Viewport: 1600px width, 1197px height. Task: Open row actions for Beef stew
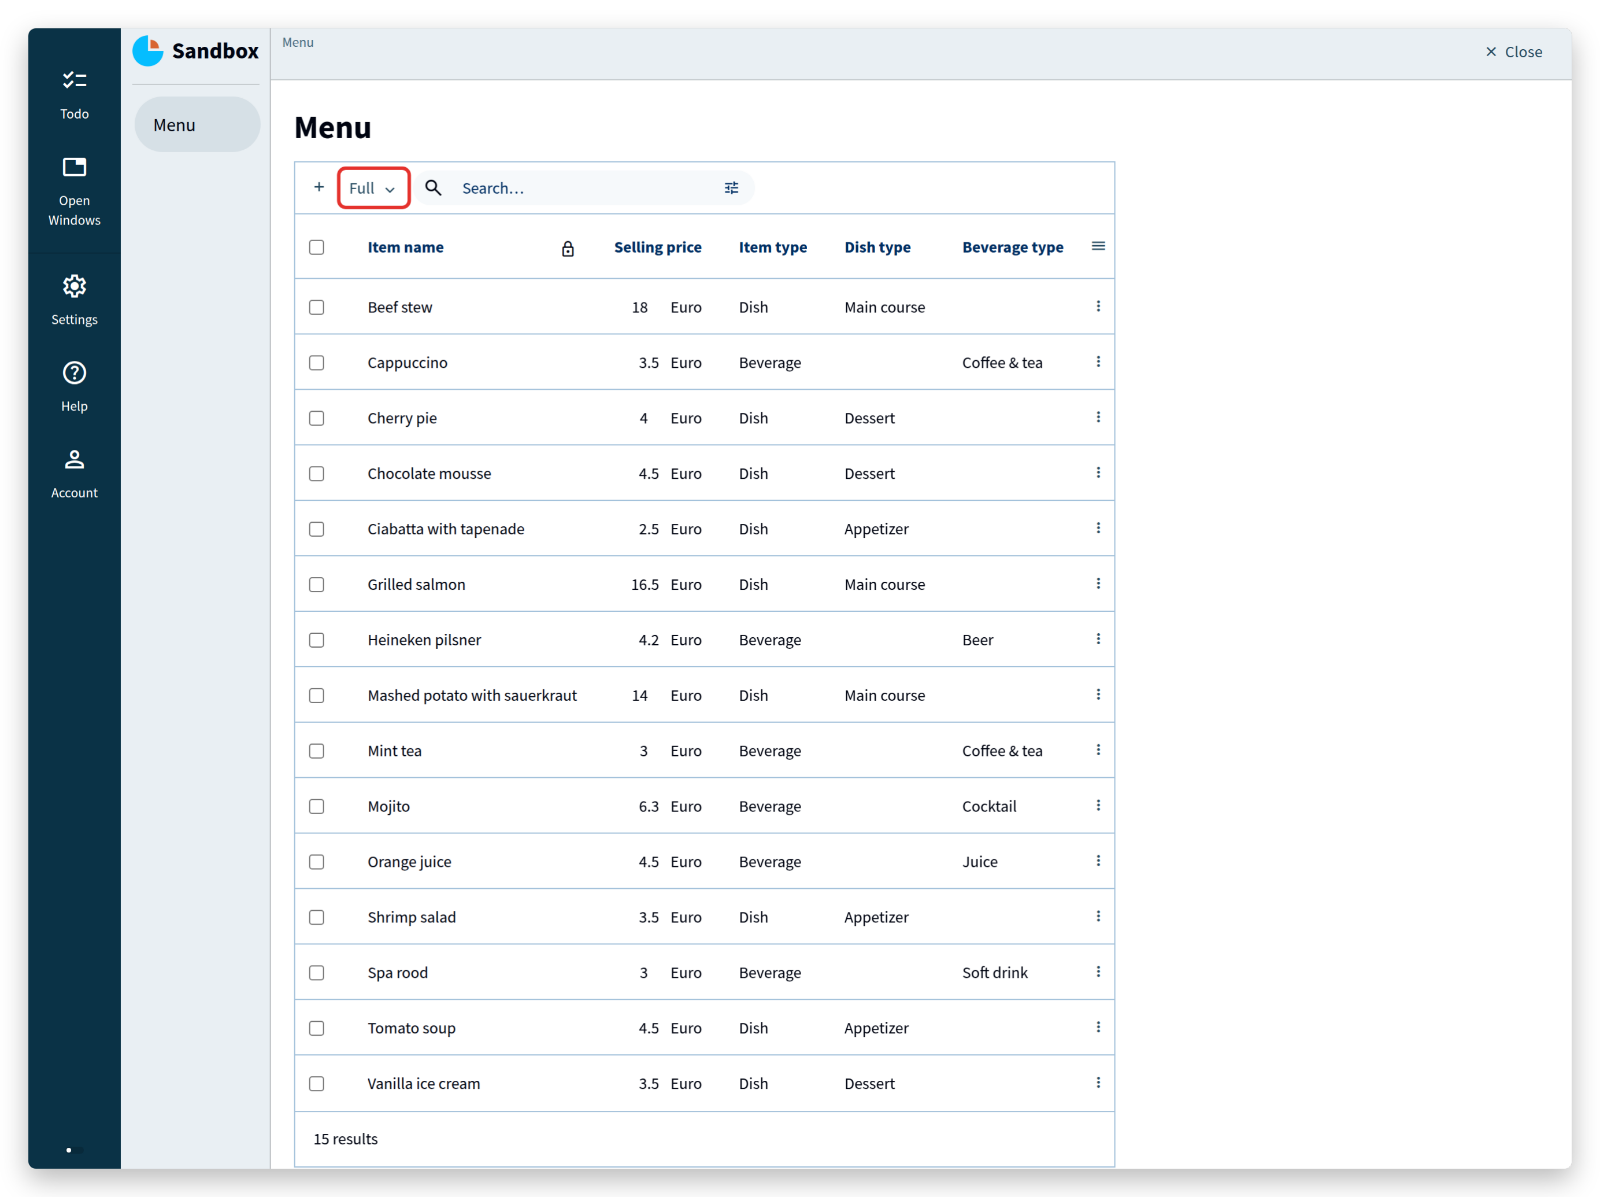1098,306
